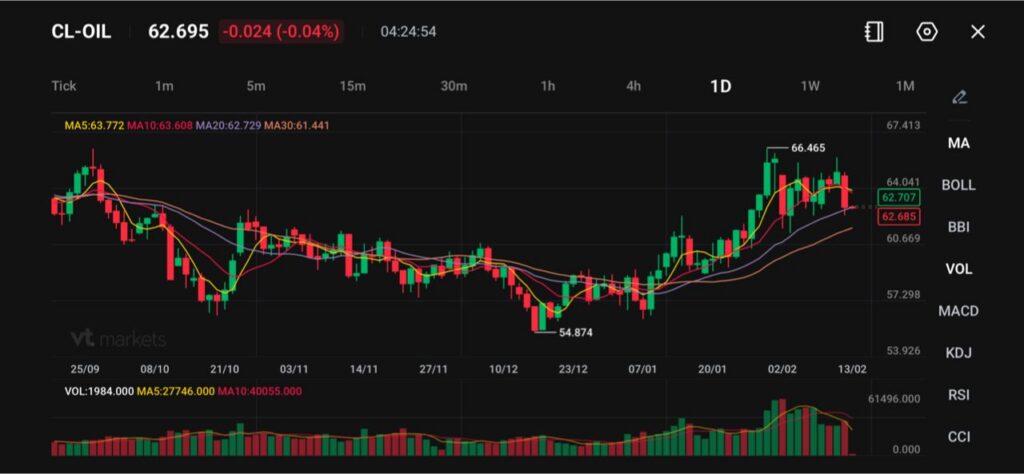The height and width of the screenshot is (474, 1024).
Task: Select the 5m timeframe
Action: pos(256,86)
